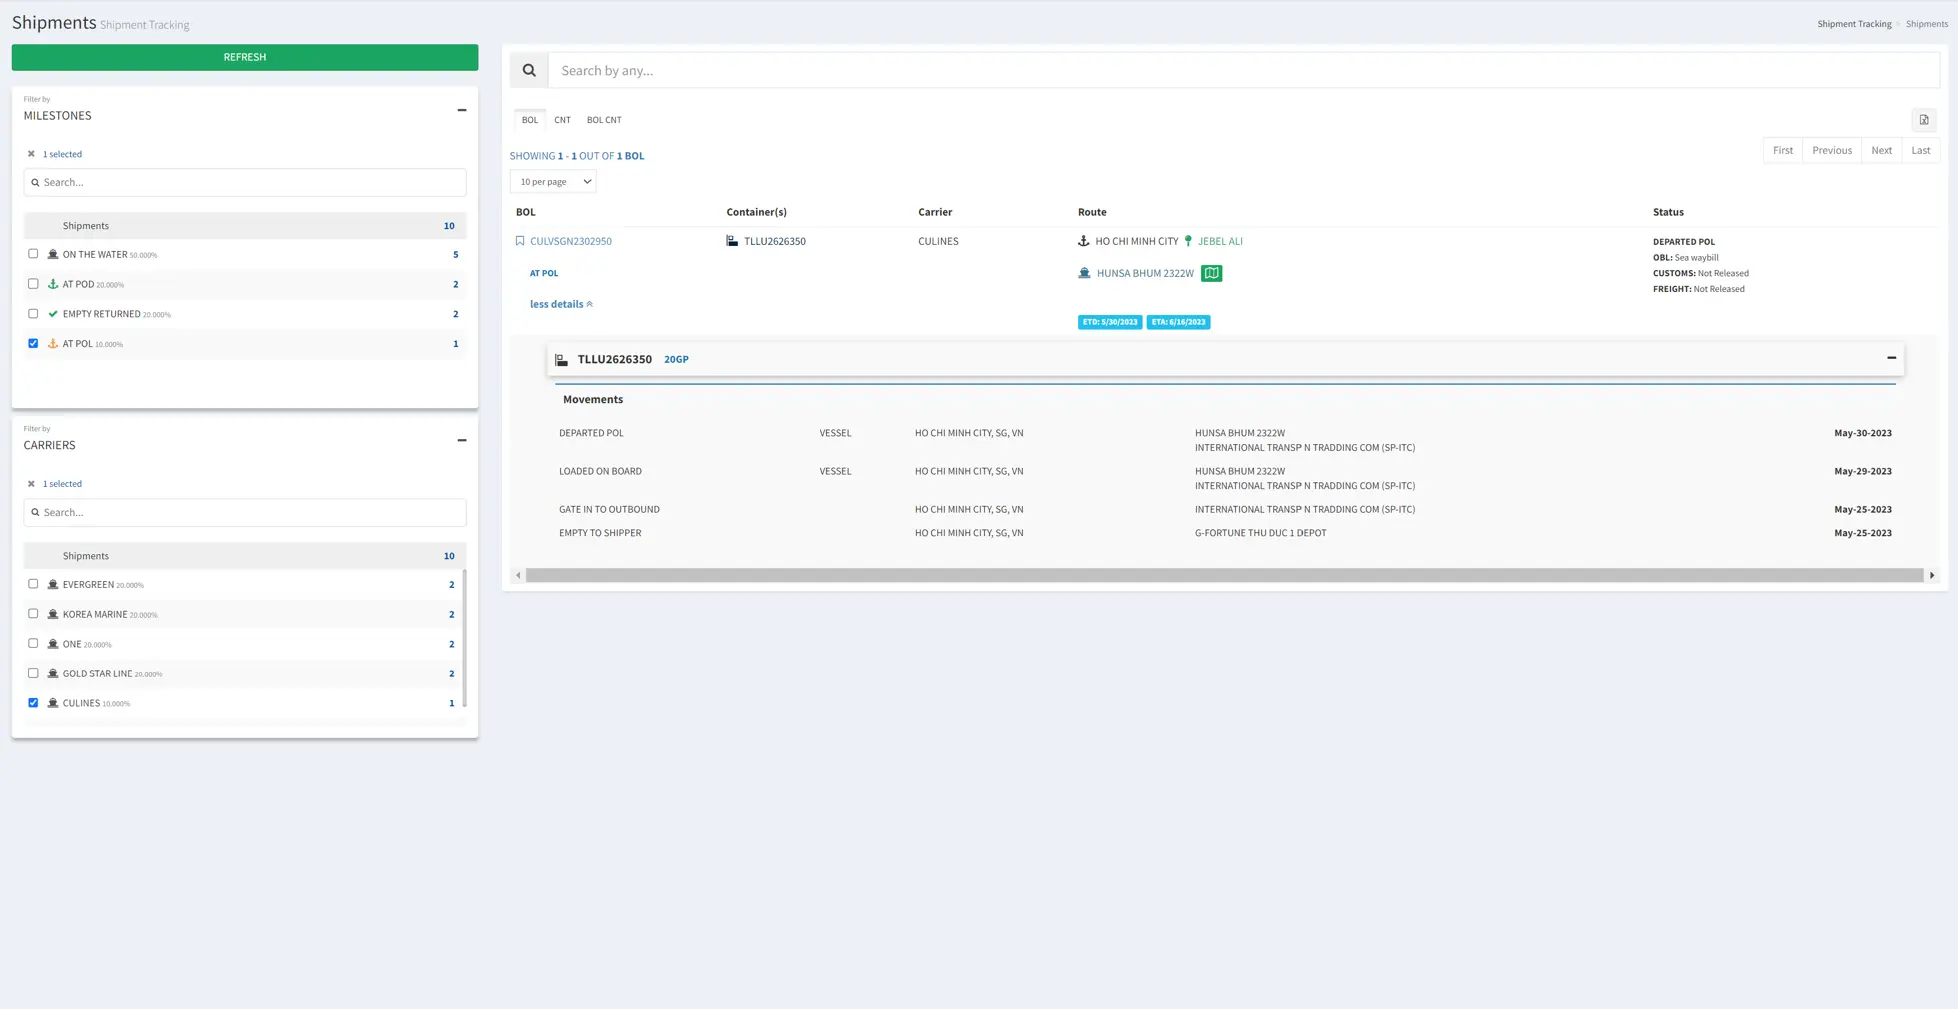Image resolution: width=1958 pixels, height=1009 pixels.
Task: Collapse the TLLU2626350 container details panel
Action: (x=1891, y=358)
